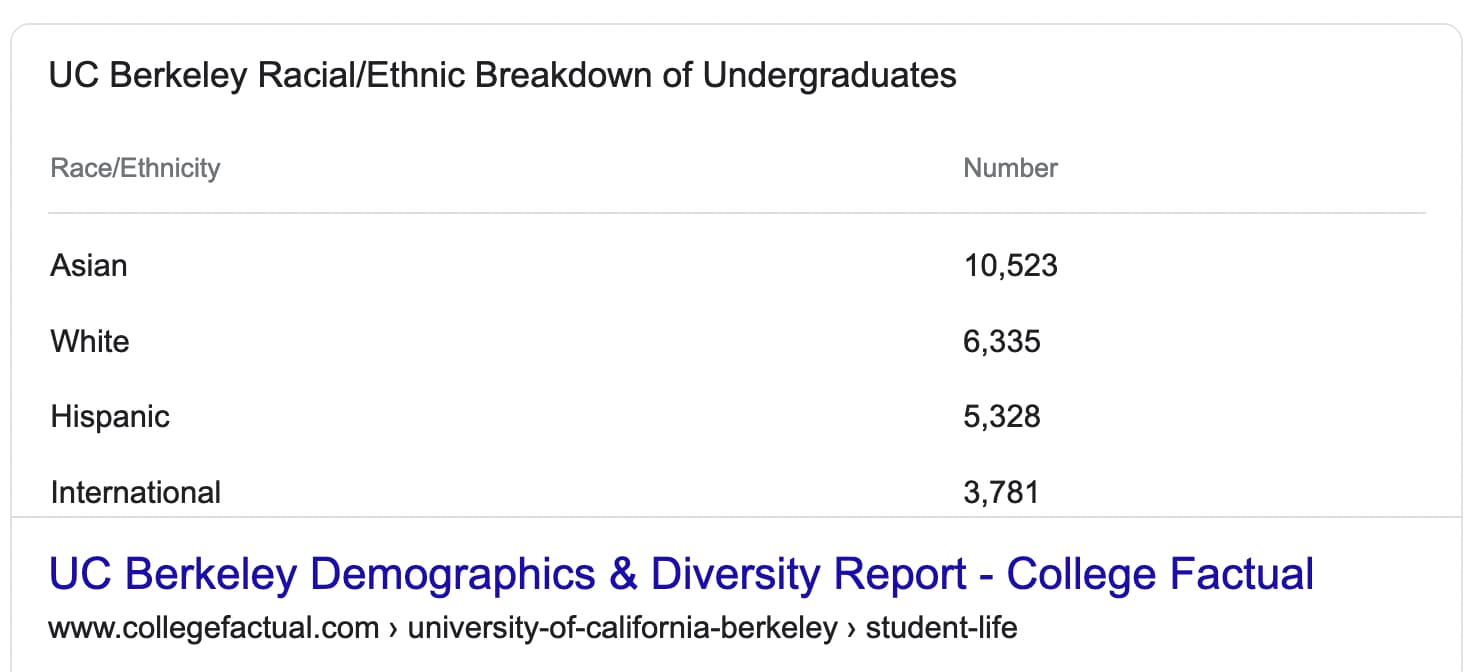This screenshot has width=1474, height=672.
Task: Click the number 3,781 for International
Action: coord(1001,492)
